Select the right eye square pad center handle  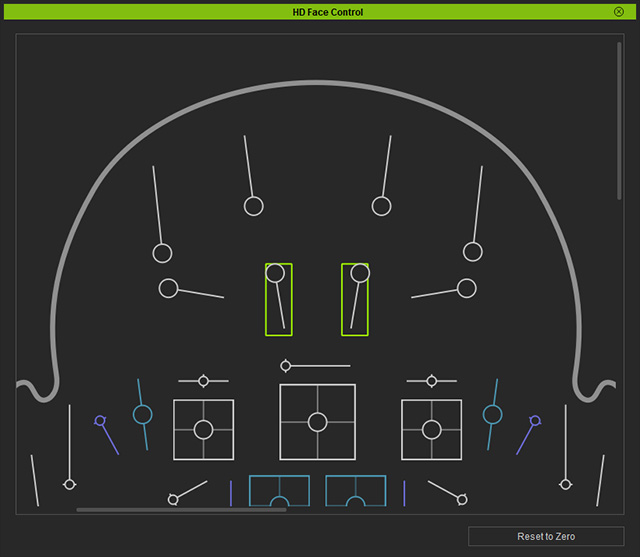(x=431, y=430)
